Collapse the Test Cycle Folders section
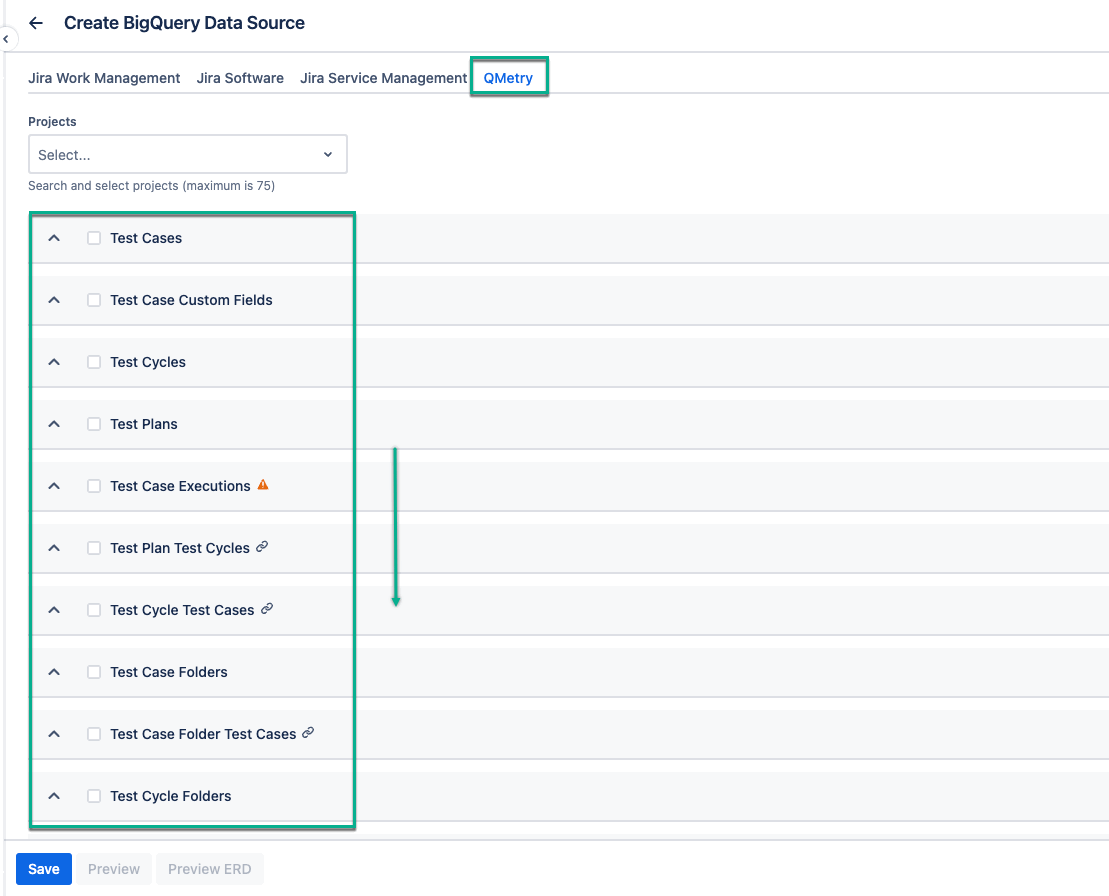 [x=53, y=795]
